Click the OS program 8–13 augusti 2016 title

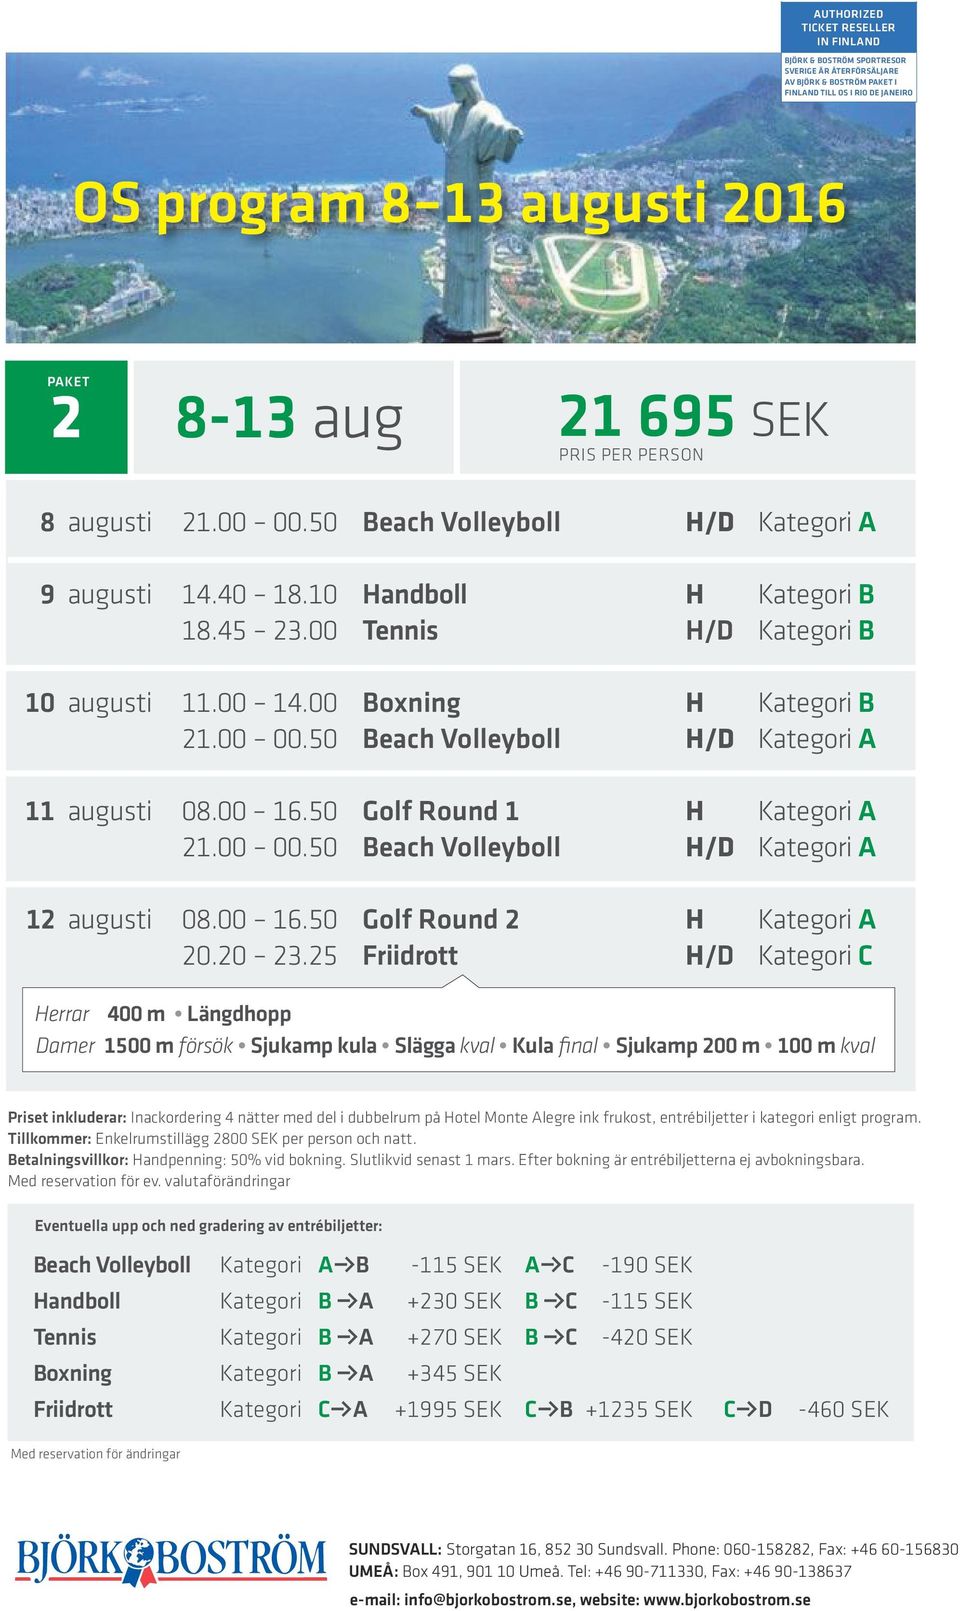click(460, 204)
